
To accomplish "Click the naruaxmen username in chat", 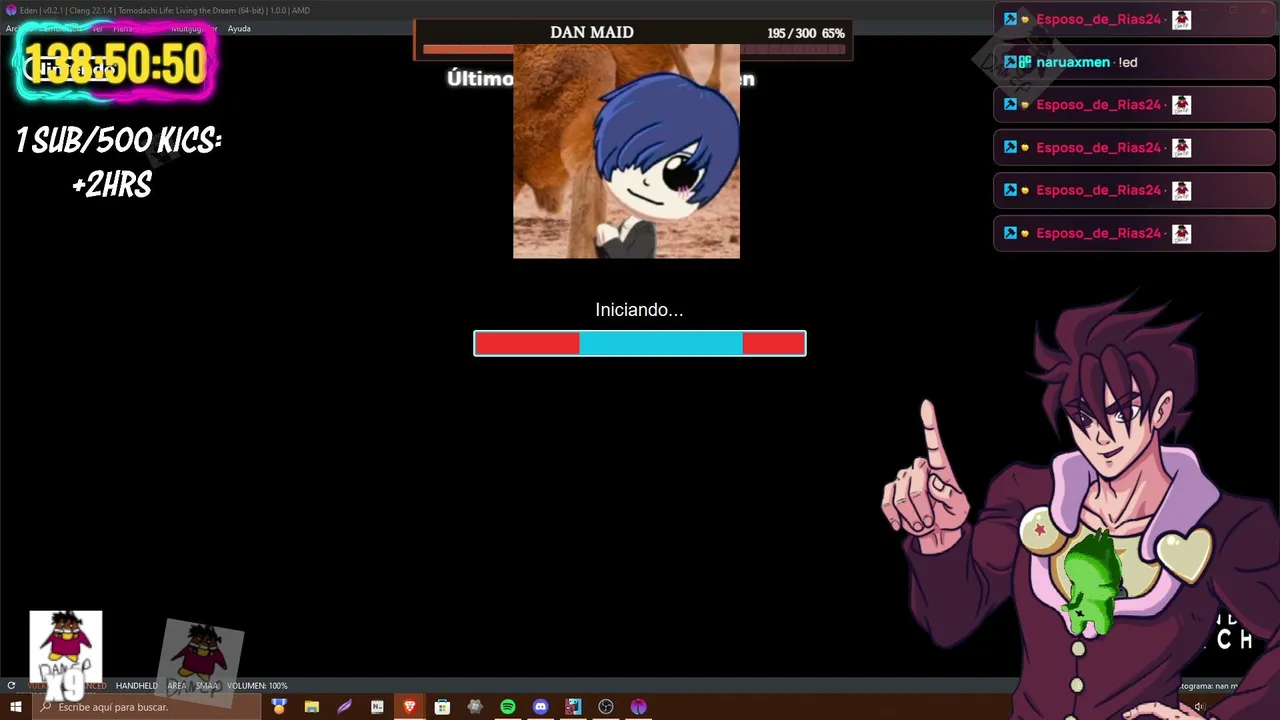I will coord(1073,62).
